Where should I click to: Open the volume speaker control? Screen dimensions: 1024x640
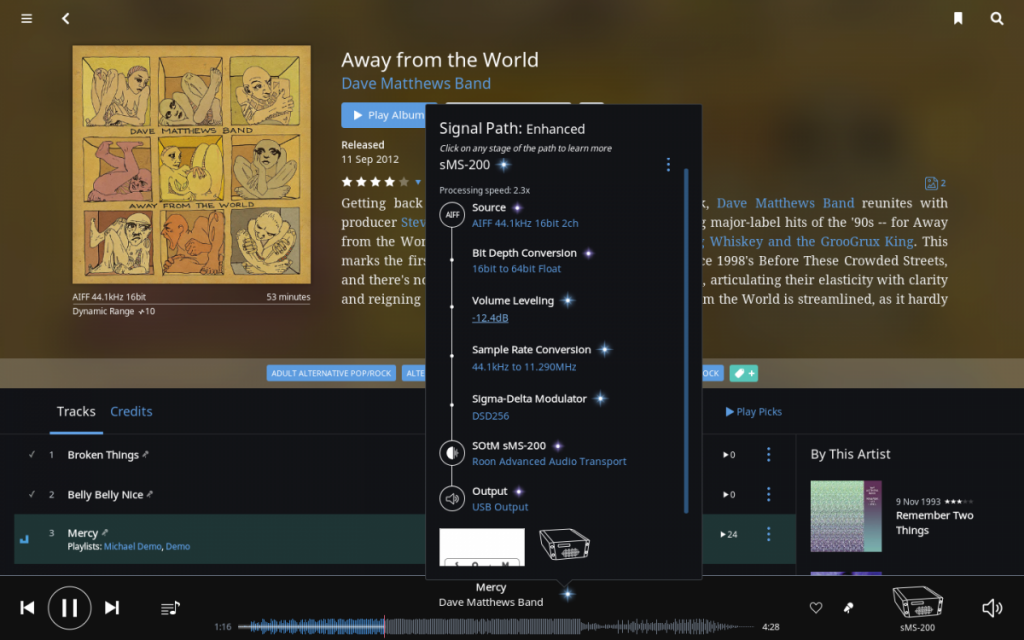(x=992, y=608)
